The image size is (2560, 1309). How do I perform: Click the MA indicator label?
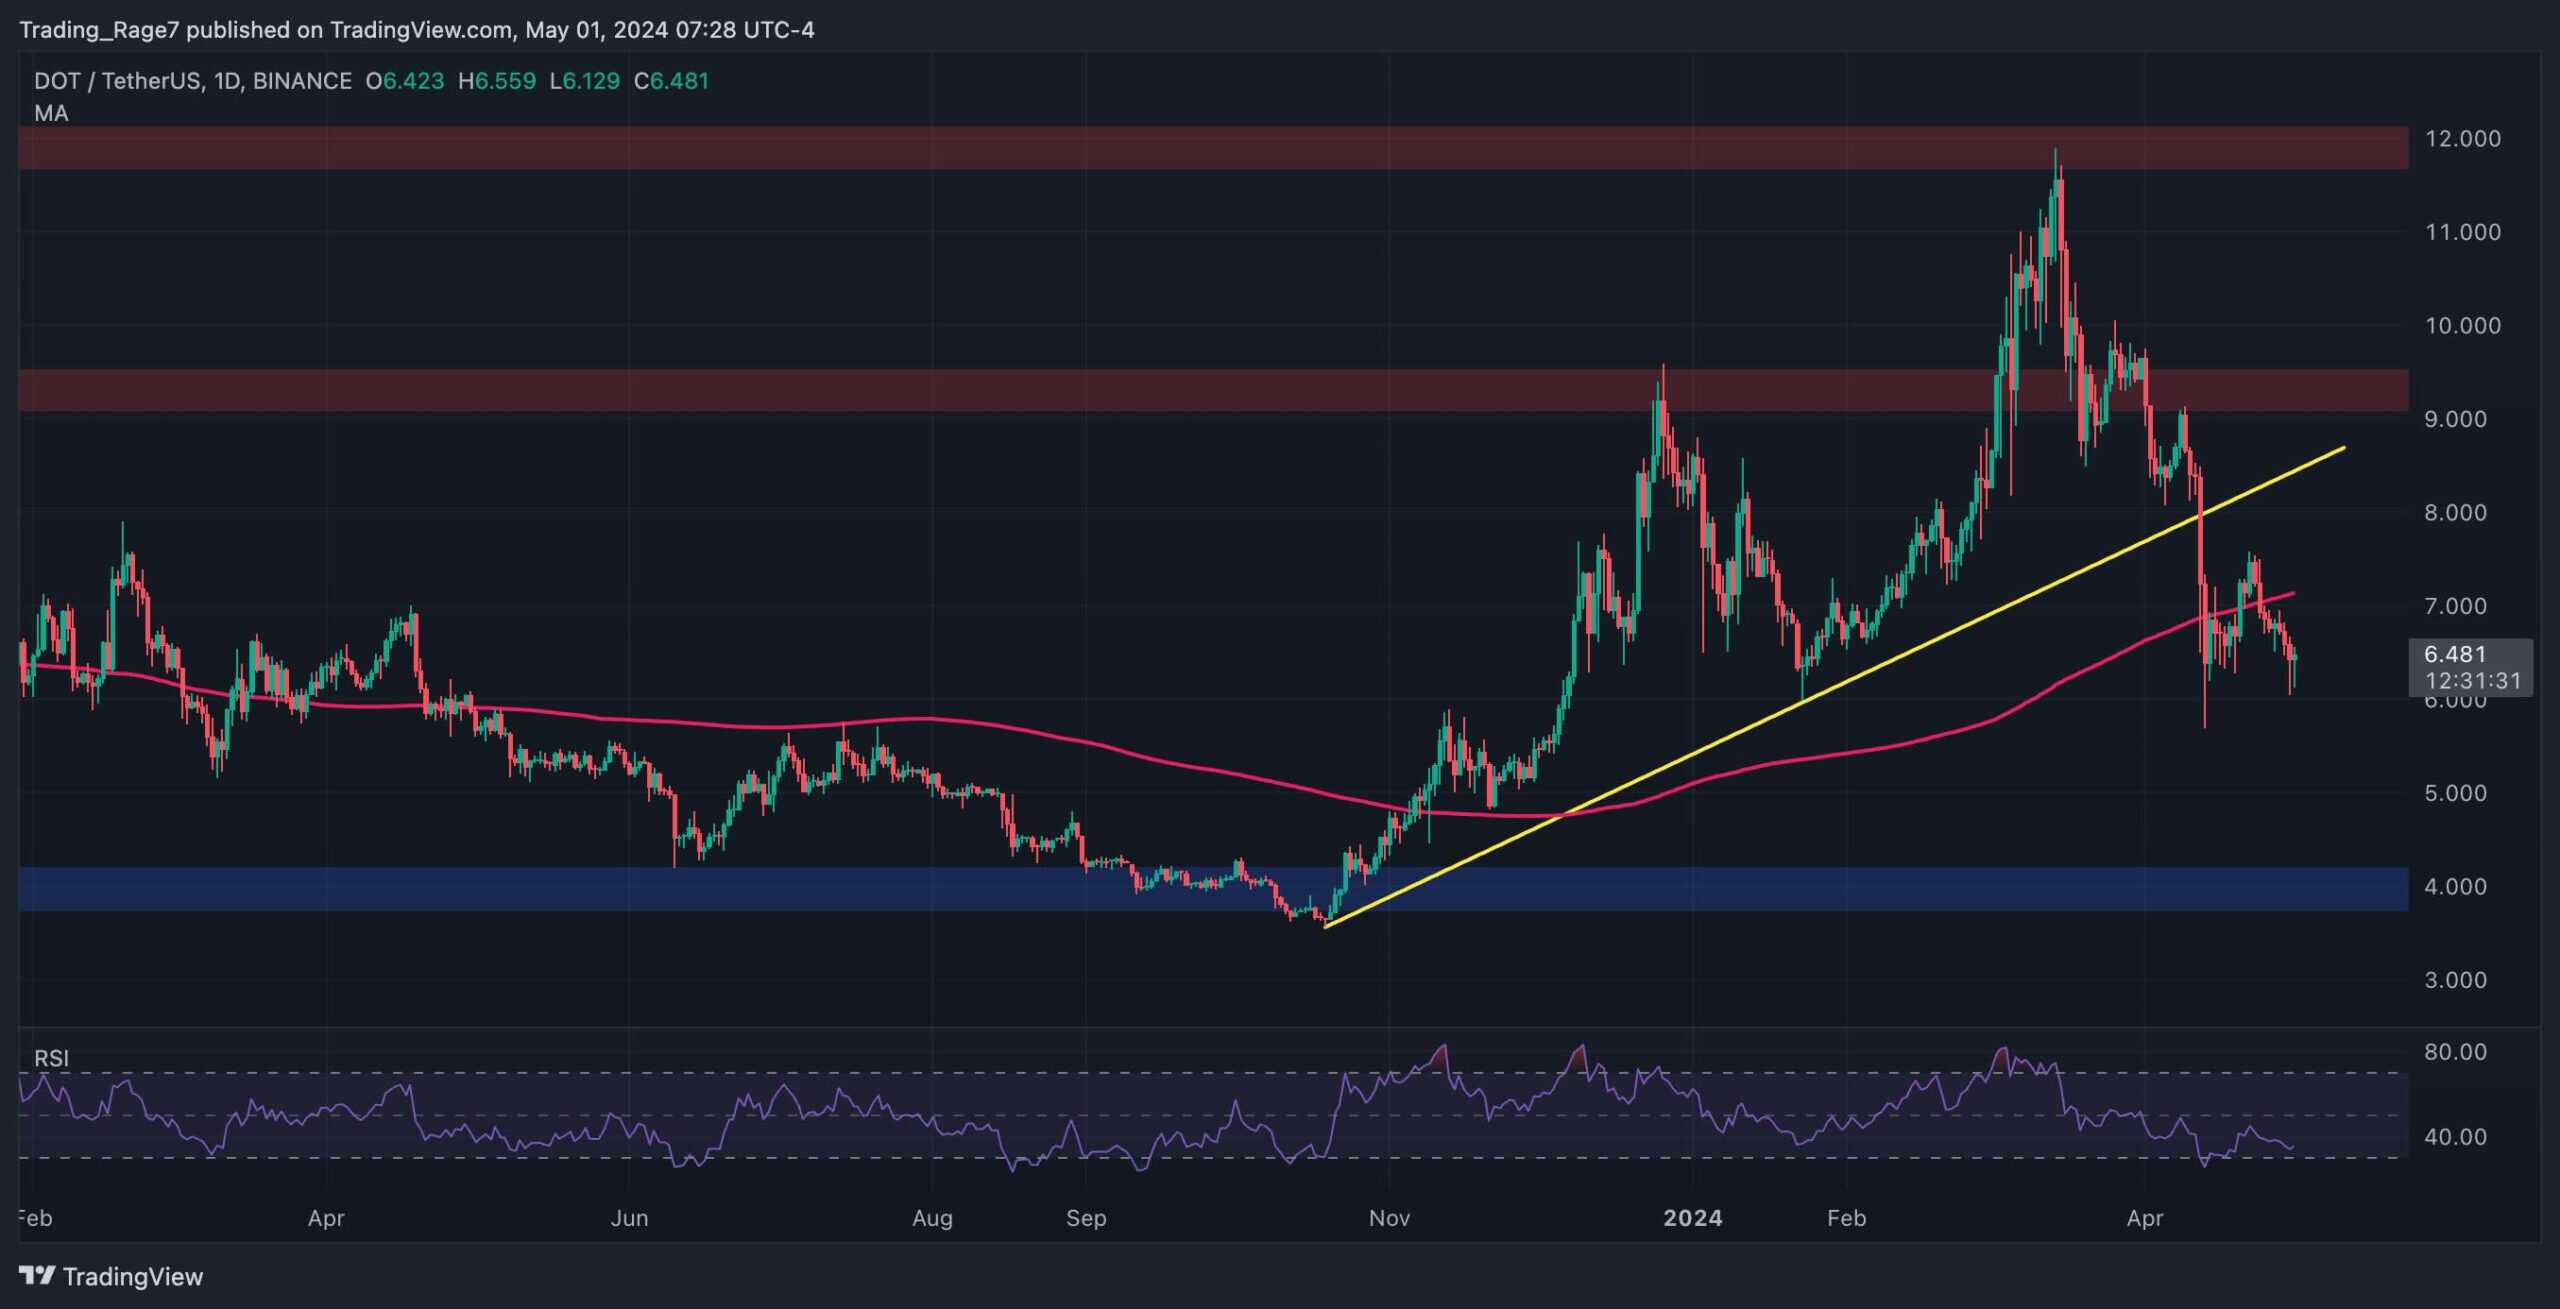click(x=51, y=113)
